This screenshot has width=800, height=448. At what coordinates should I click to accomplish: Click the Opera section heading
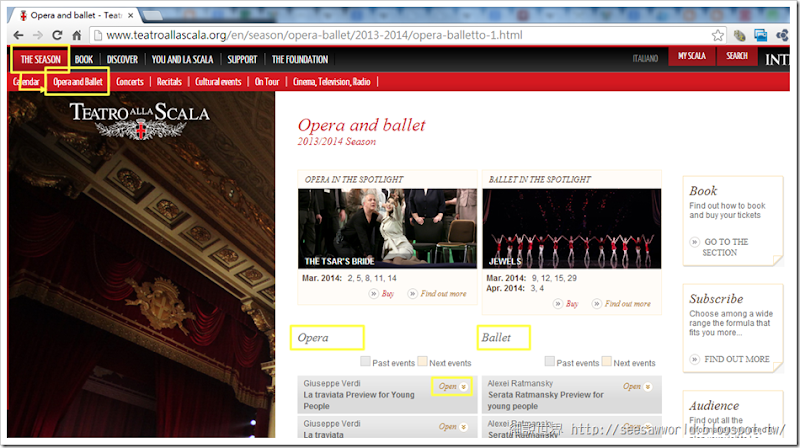pos(313,337)
